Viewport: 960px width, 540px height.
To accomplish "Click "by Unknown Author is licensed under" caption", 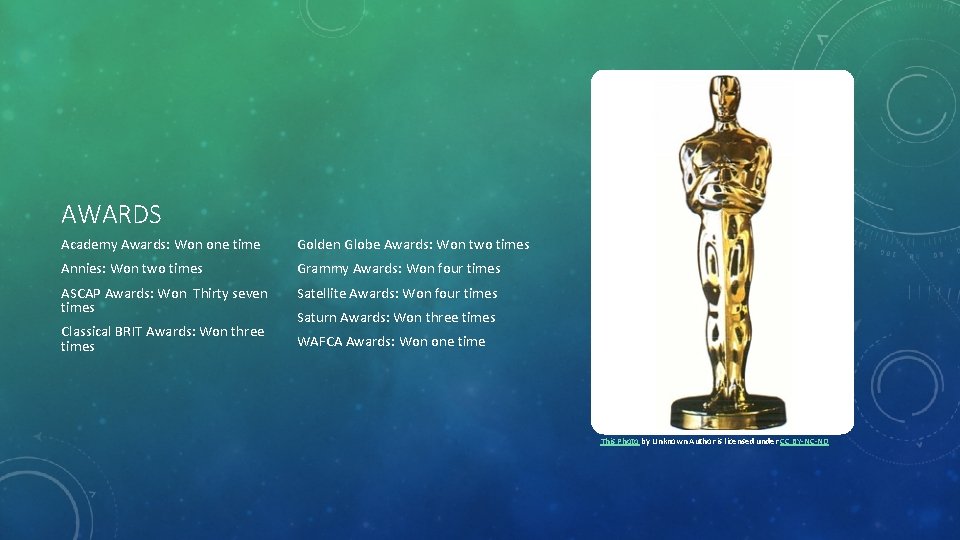I will [x=709, y=441].
